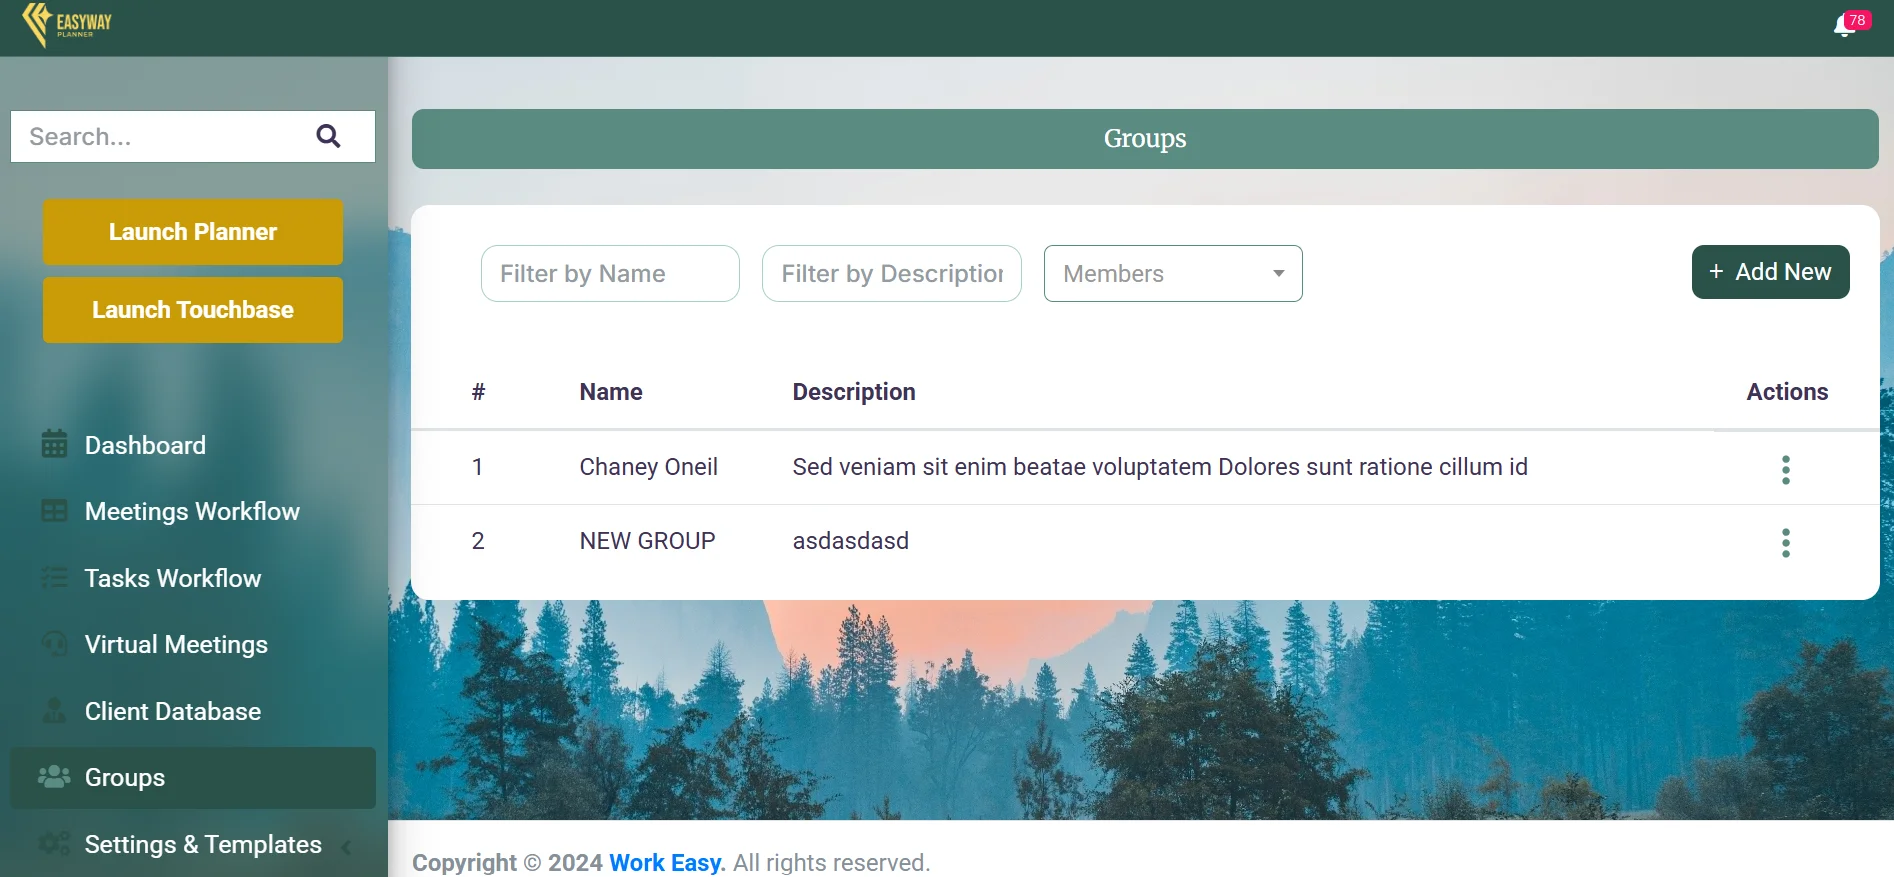Viewport: 1894px width, 877px height.
Task: Click the Dashboard calendar icon
Action: coord(54,444)
